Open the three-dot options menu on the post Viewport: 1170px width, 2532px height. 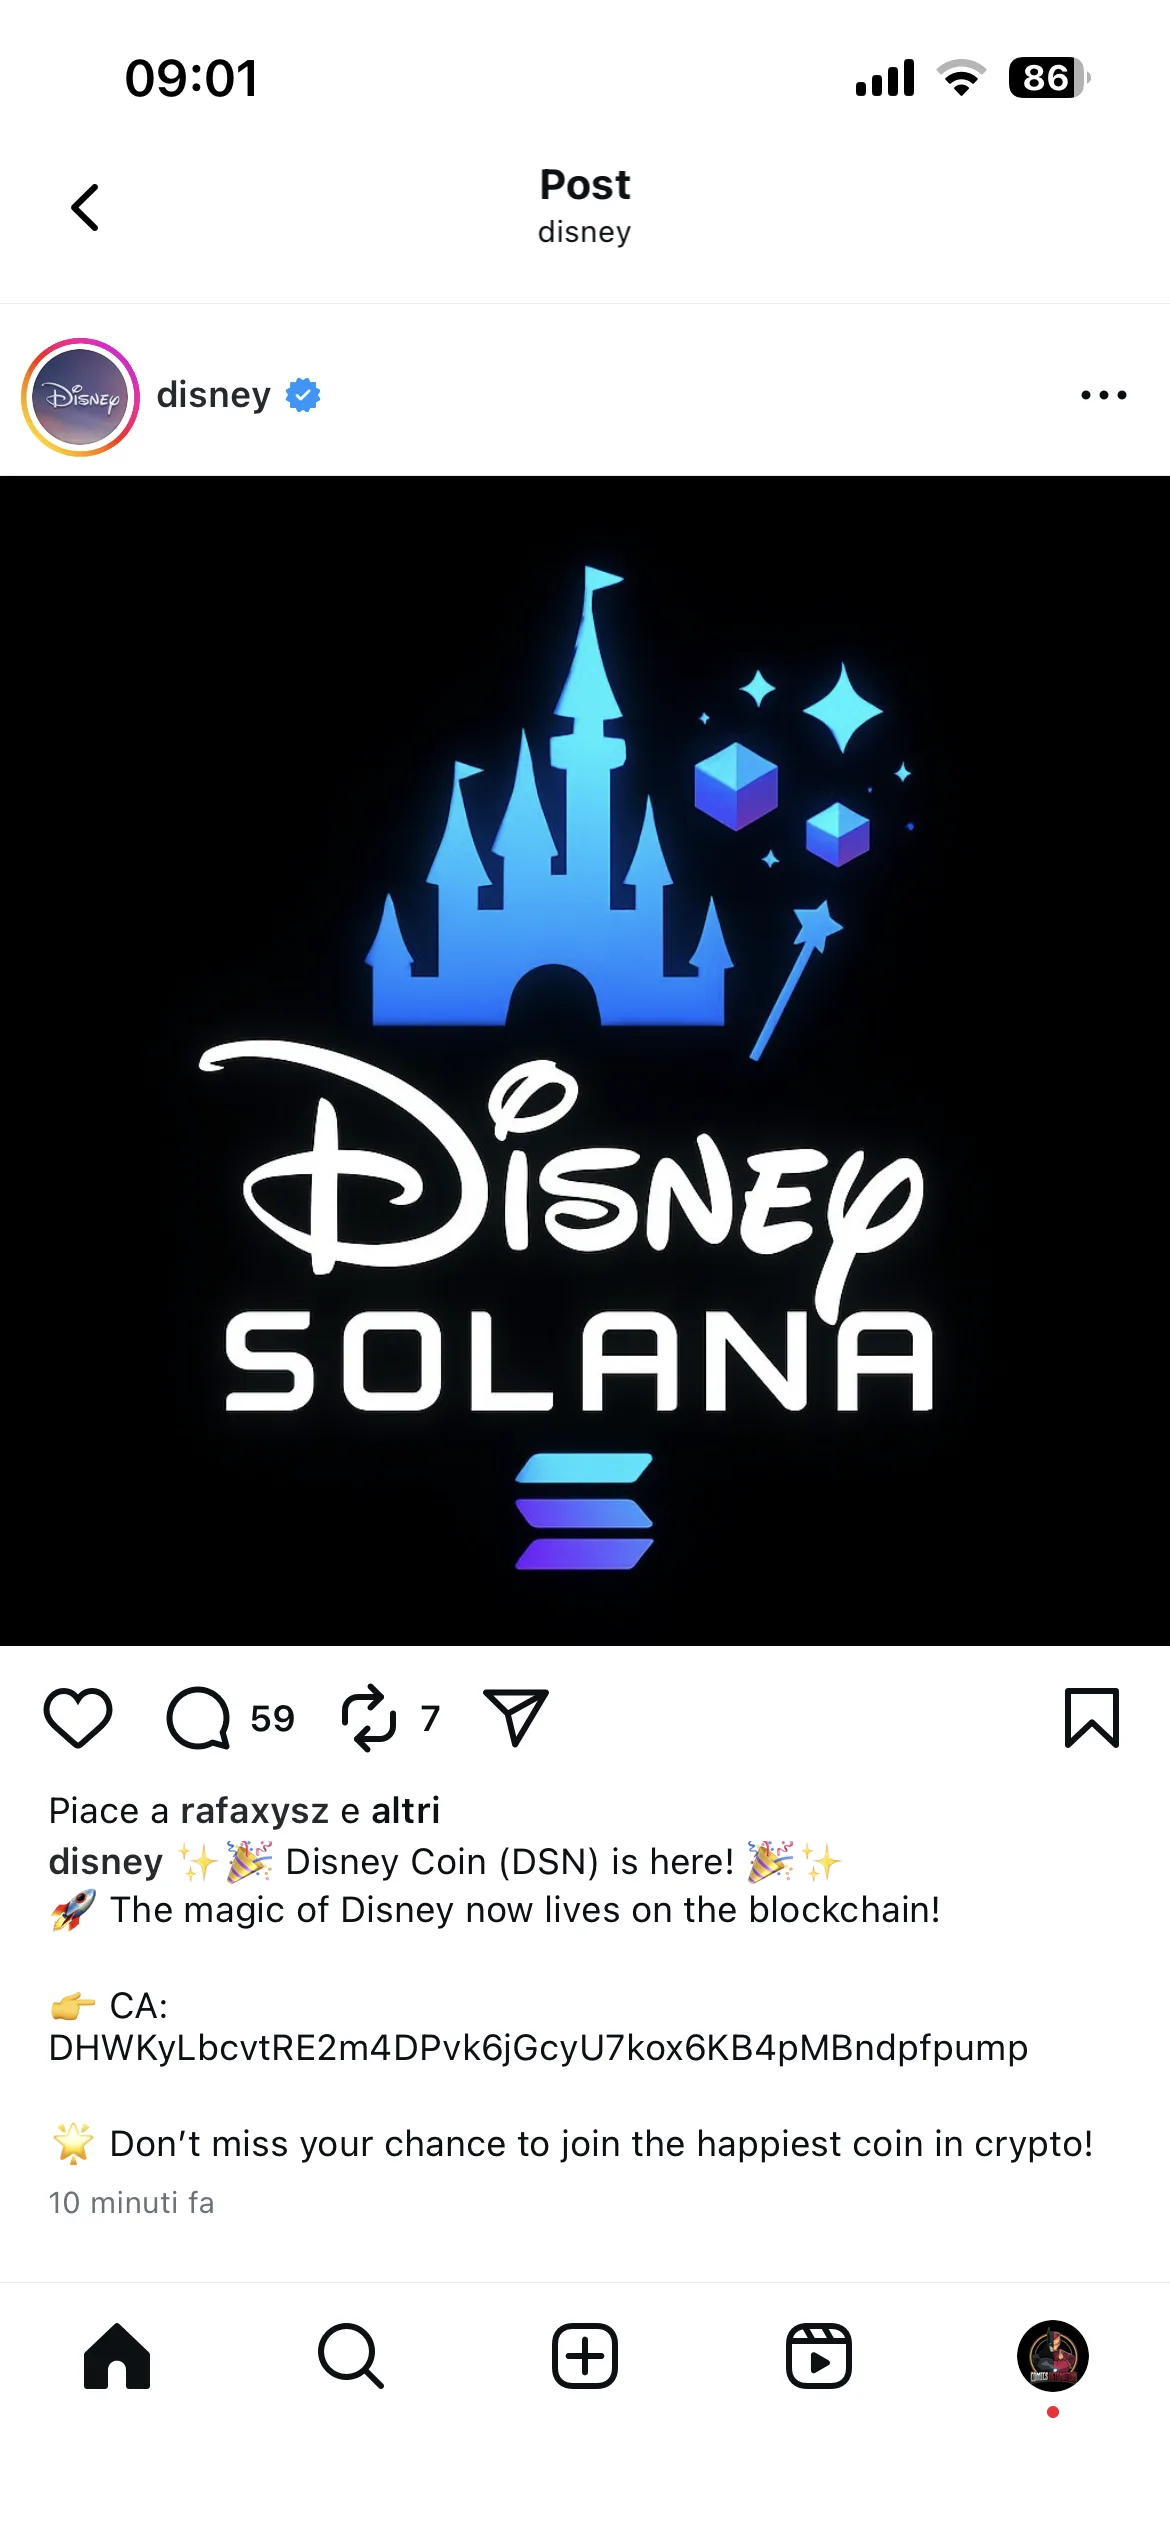tap(1104, 395)
